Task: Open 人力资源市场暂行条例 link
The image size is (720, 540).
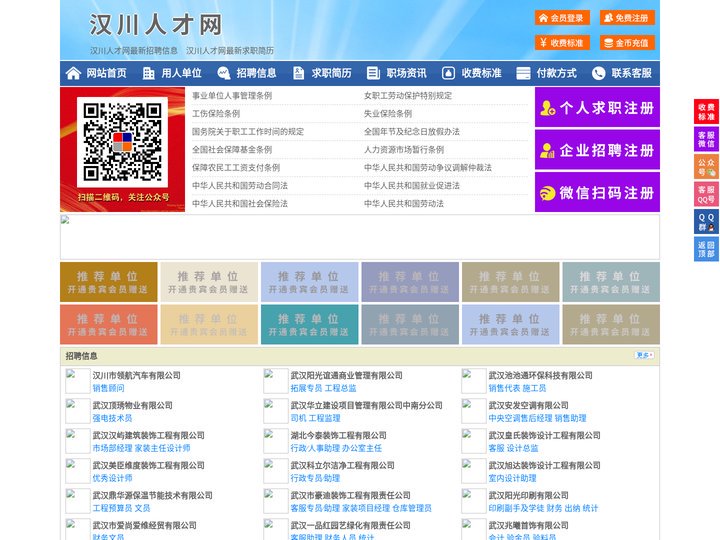Action: (x=404, y=150)
